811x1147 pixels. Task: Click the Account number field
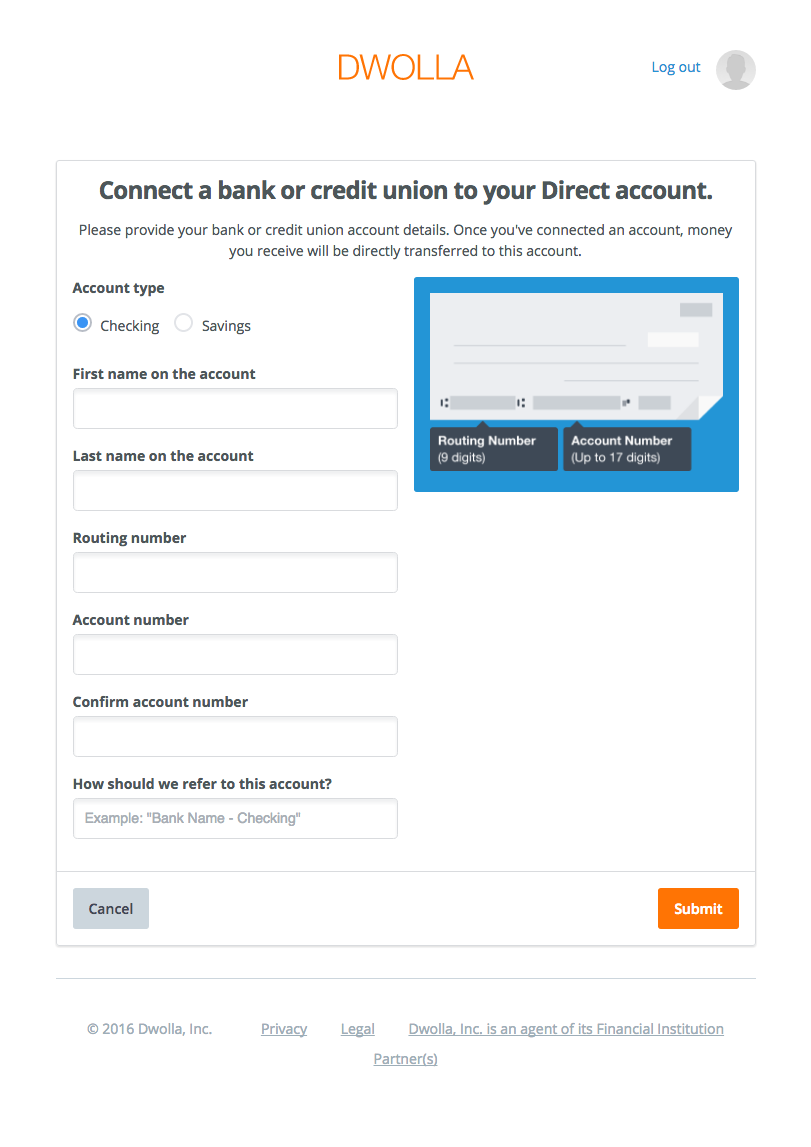click(x=235, y=655)
